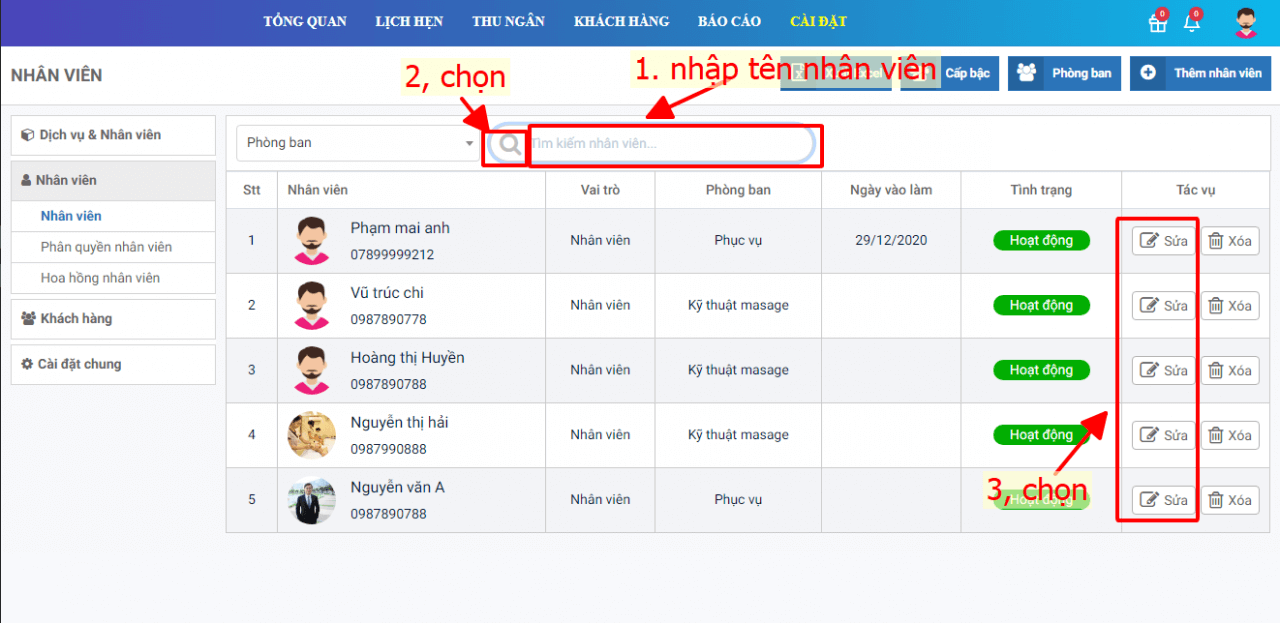This screenshot has height=623, width=1280.
Task: Click Sửa for Vũ trúc chi
Action: pyautogui.click(x=1163, y=306)
